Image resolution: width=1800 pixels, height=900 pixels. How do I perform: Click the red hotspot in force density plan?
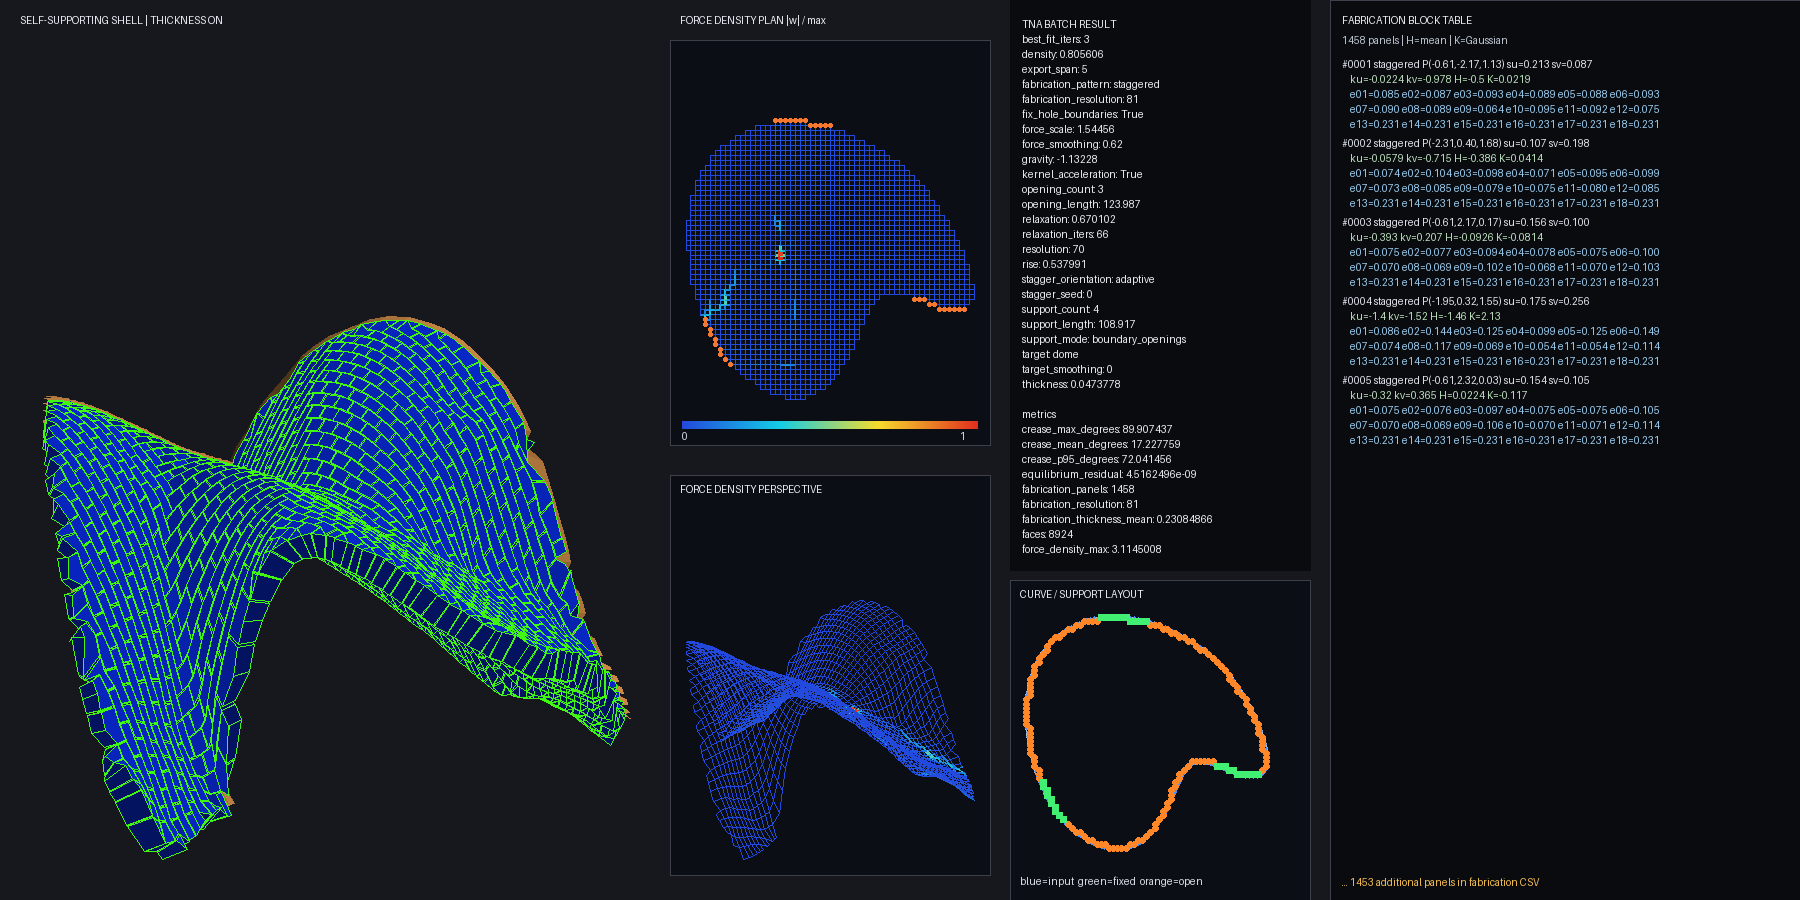point(780,254)
